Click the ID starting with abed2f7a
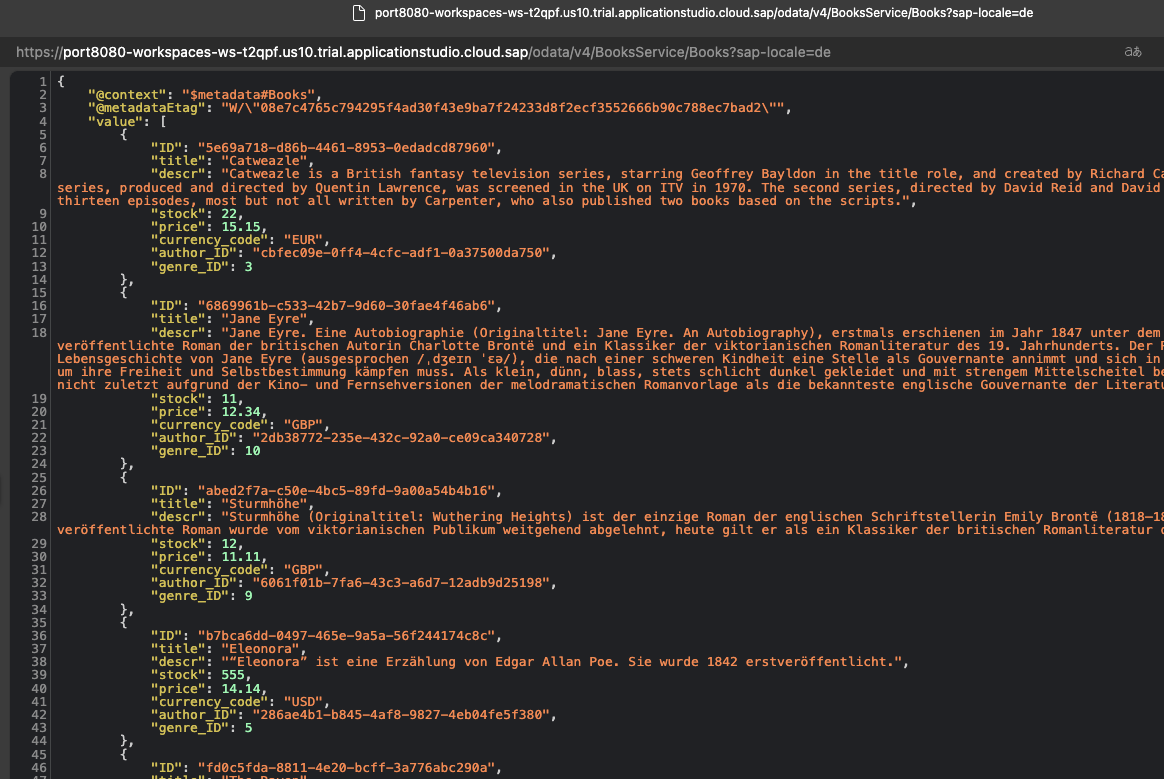This screenshot has width=1164, height=779. pos(346,491)
